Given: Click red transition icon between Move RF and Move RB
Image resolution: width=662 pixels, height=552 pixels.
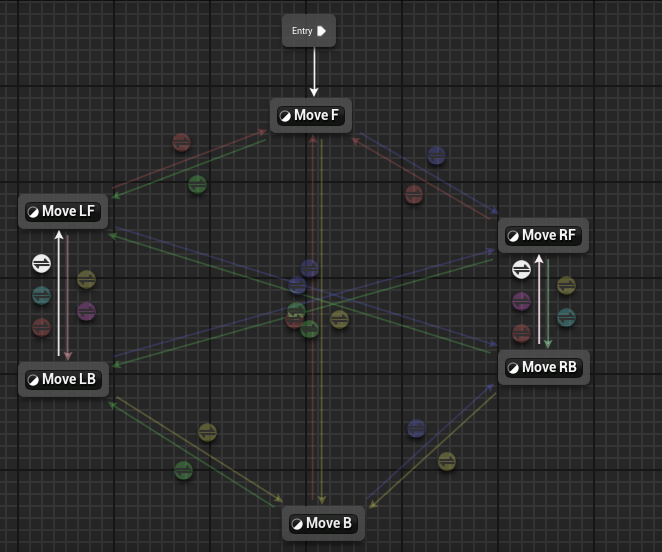Looking at the screenshot, I should click(x=521, y=333).
